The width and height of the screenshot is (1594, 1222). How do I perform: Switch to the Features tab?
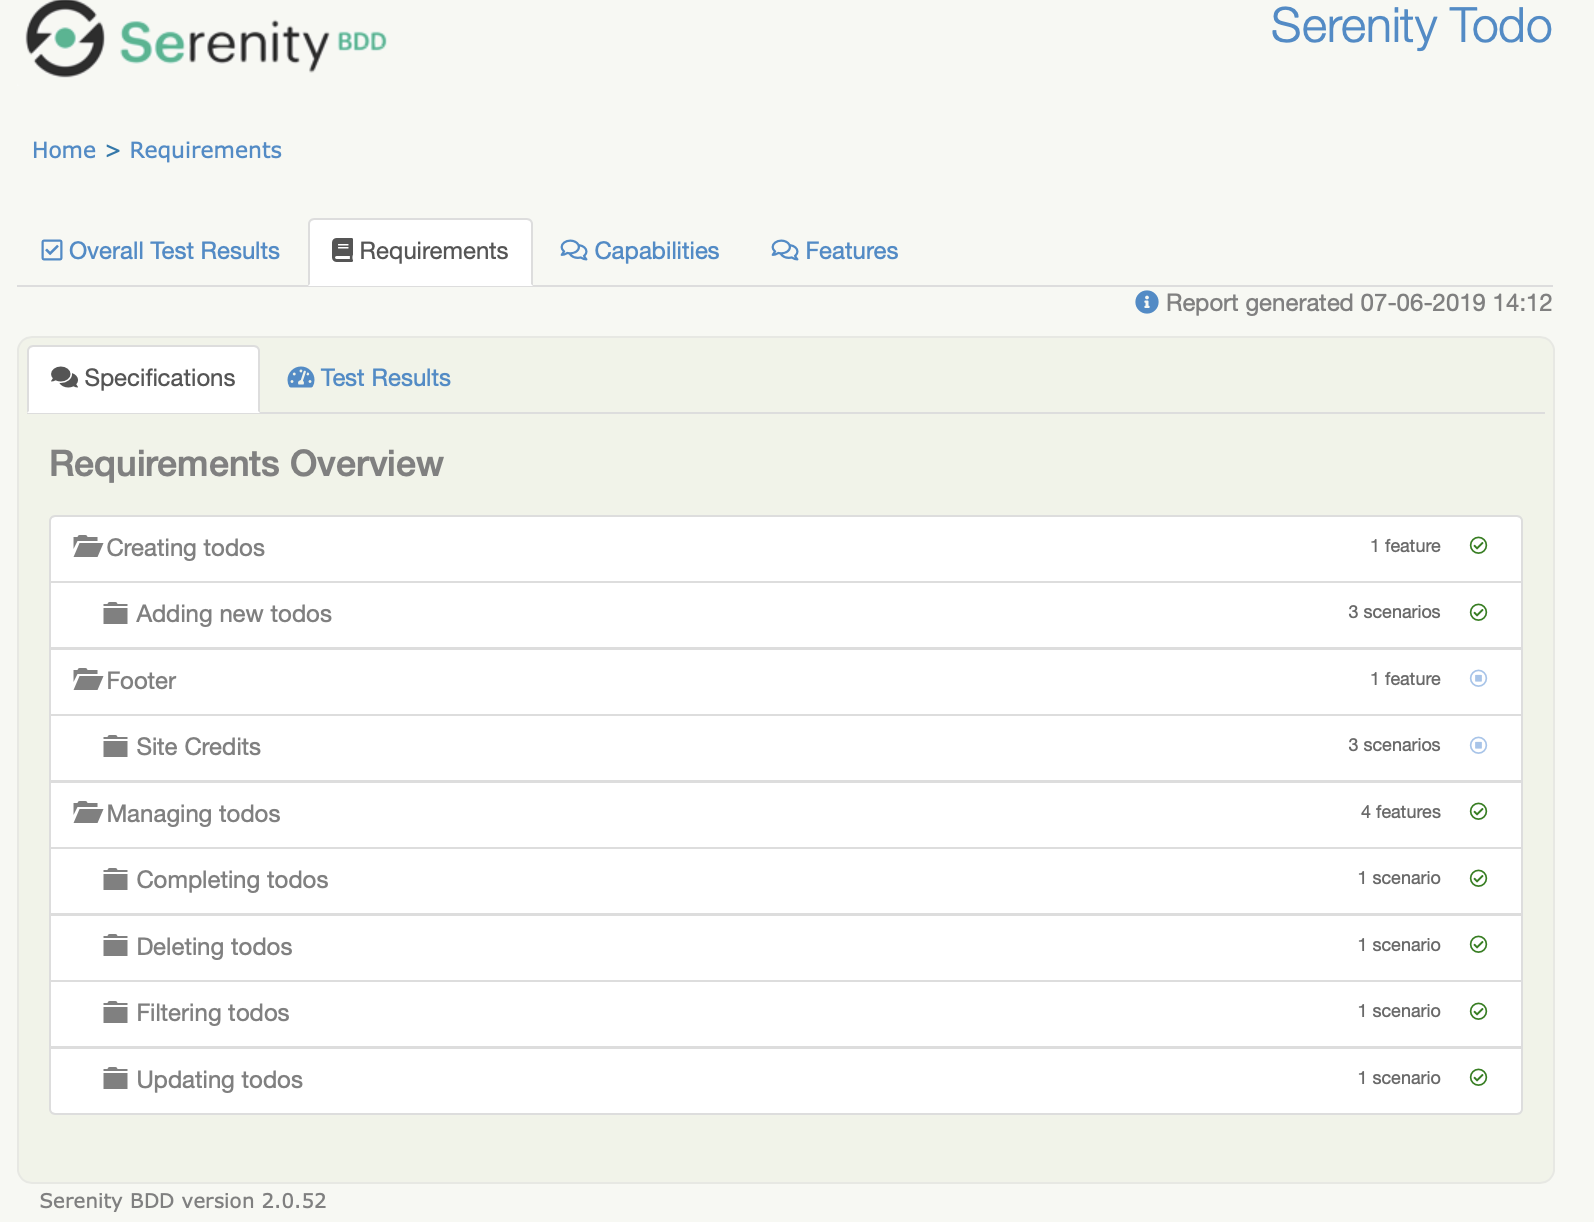(835, 251)
